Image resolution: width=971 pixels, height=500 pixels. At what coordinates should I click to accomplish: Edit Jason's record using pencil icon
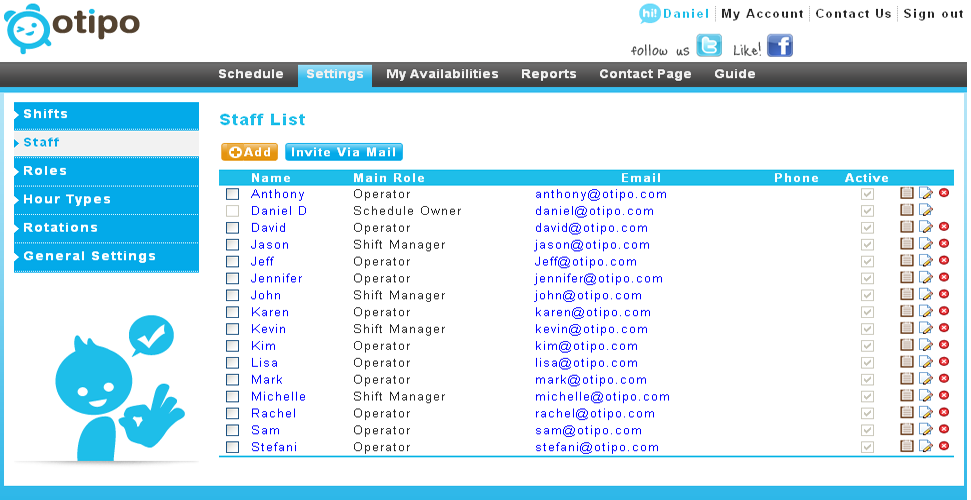point(926,245)
